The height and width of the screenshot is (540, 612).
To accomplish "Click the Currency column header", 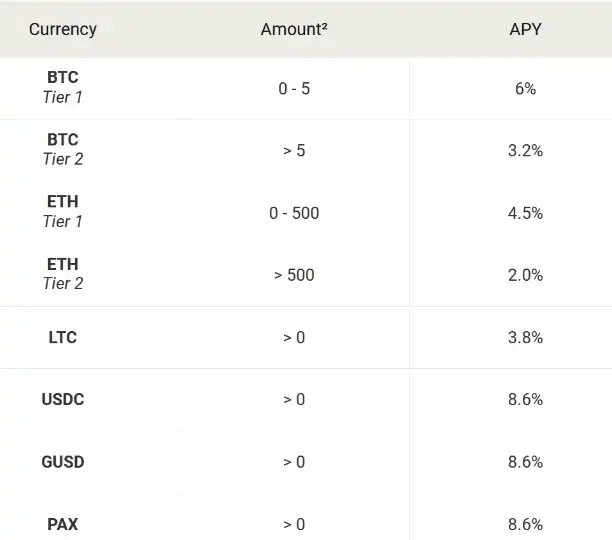I will click(63, 29).
